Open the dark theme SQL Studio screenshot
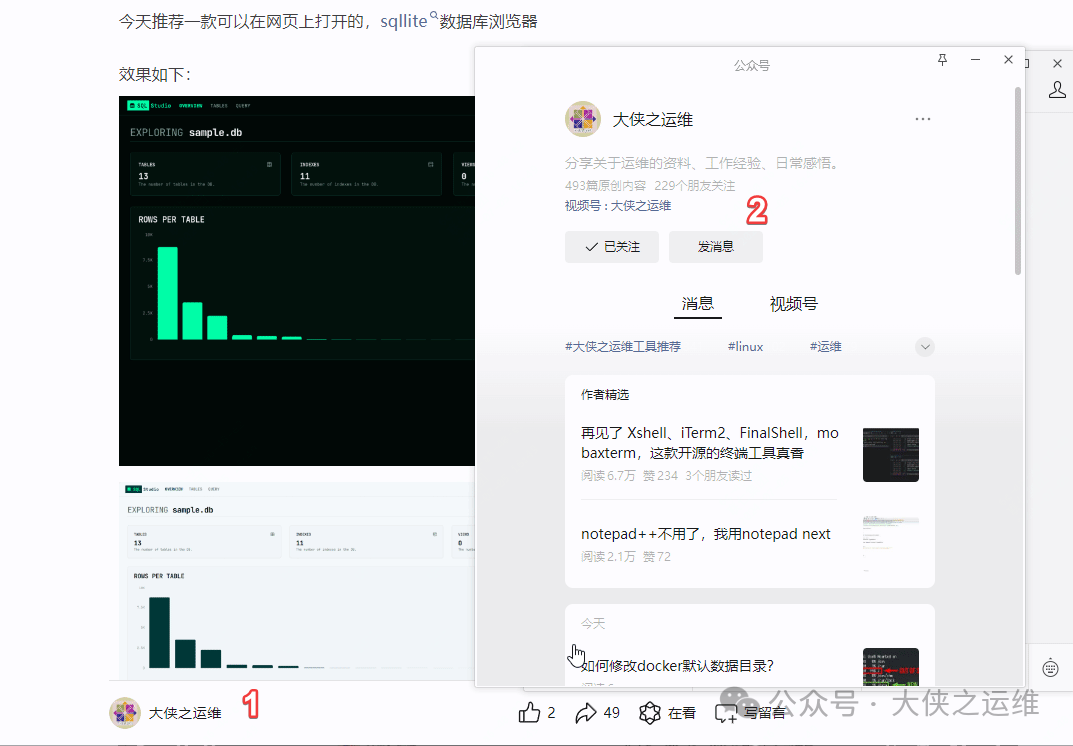 pos(297,281)
